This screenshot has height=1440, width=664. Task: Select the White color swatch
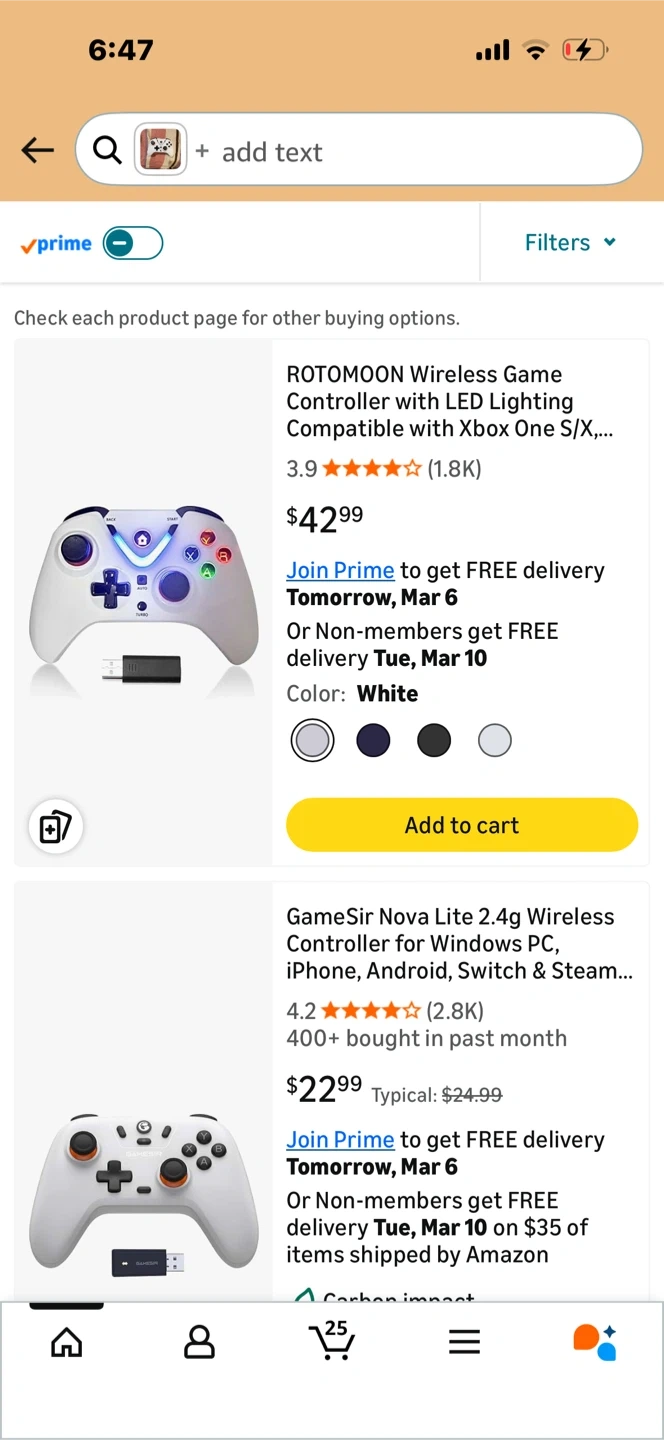(312, 741)
